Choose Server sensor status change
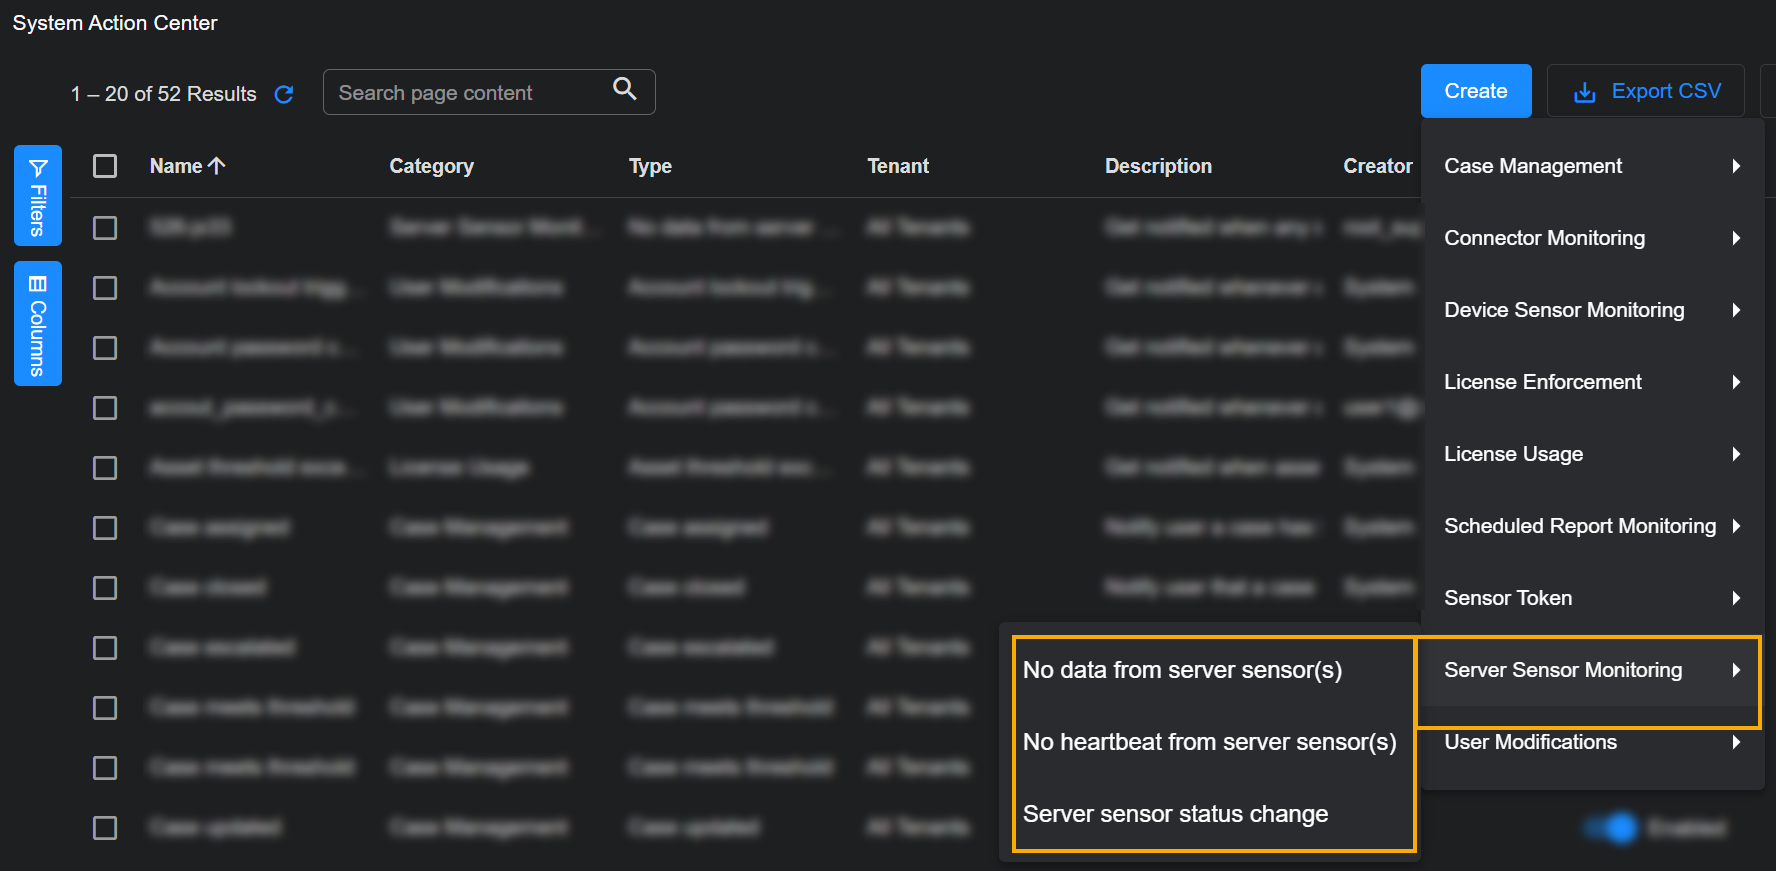This screenshot has width=1776, height=871. (x=1175, y=814)
